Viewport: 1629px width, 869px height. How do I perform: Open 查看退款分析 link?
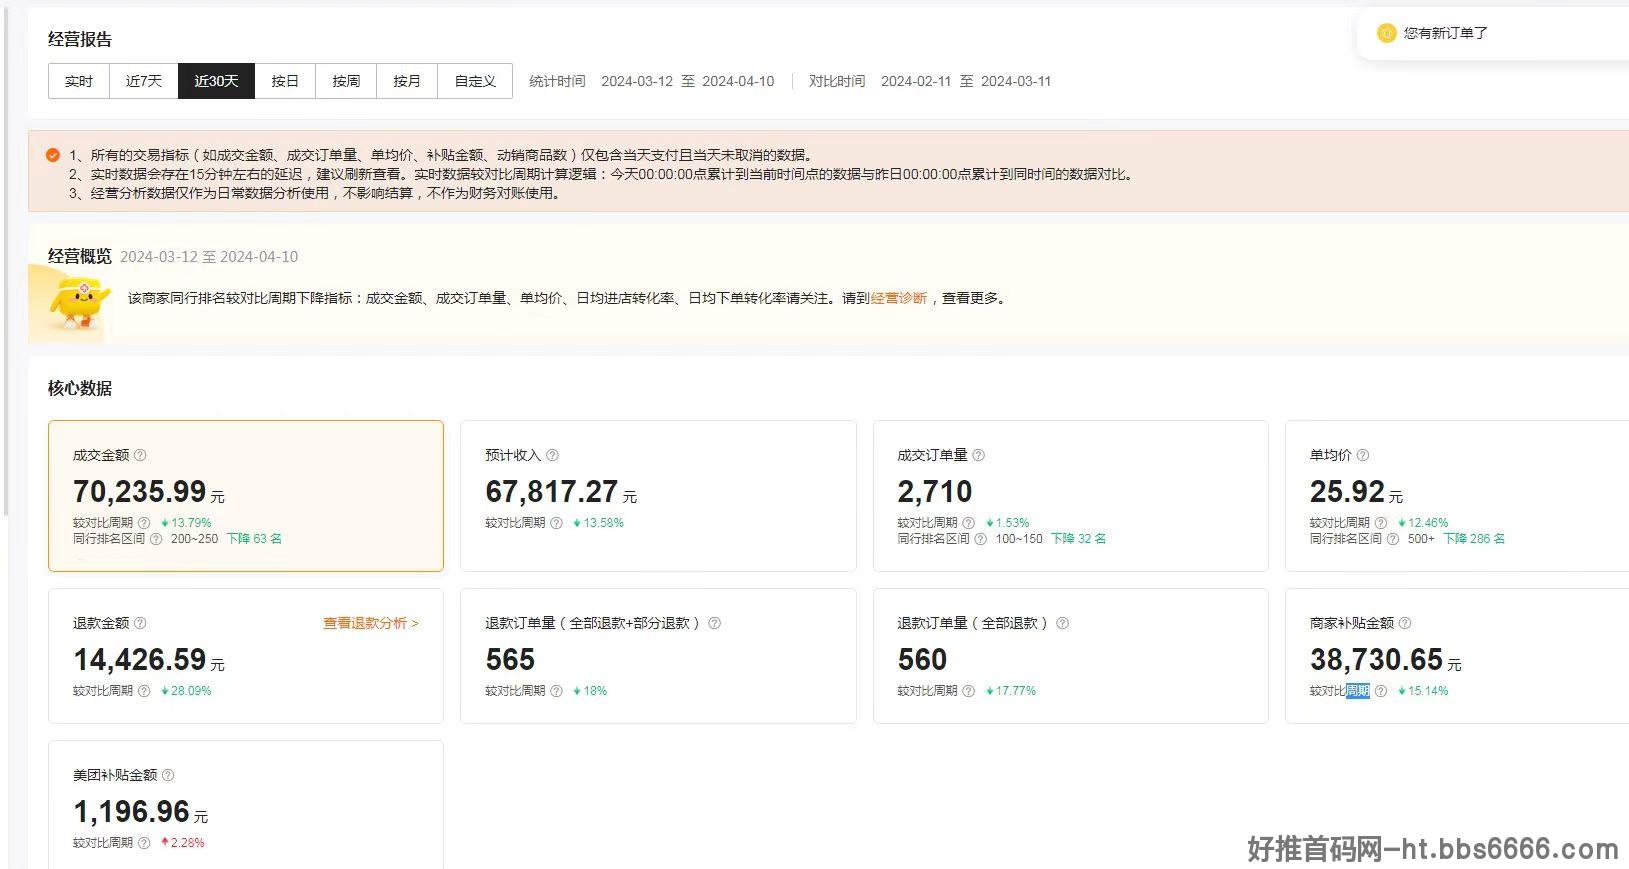click(x=371, y=623)
